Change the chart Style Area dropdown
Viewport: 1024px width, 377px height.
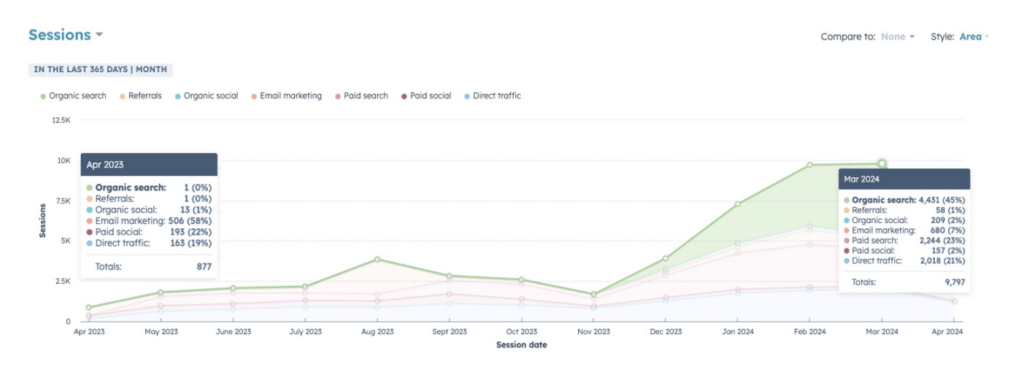[x=974, y=37]
